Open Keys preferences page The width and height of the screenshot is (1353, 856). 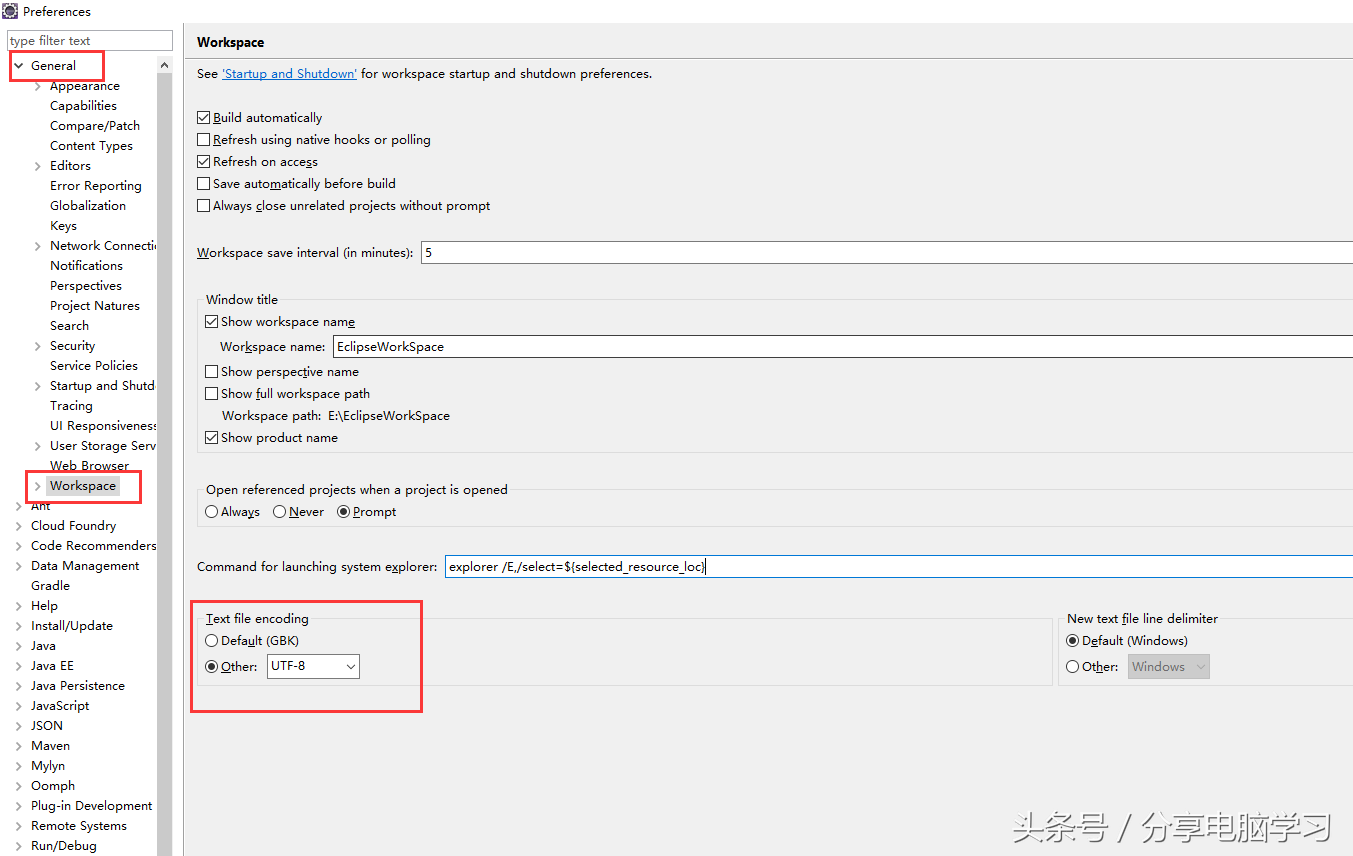tap(63, 226)
